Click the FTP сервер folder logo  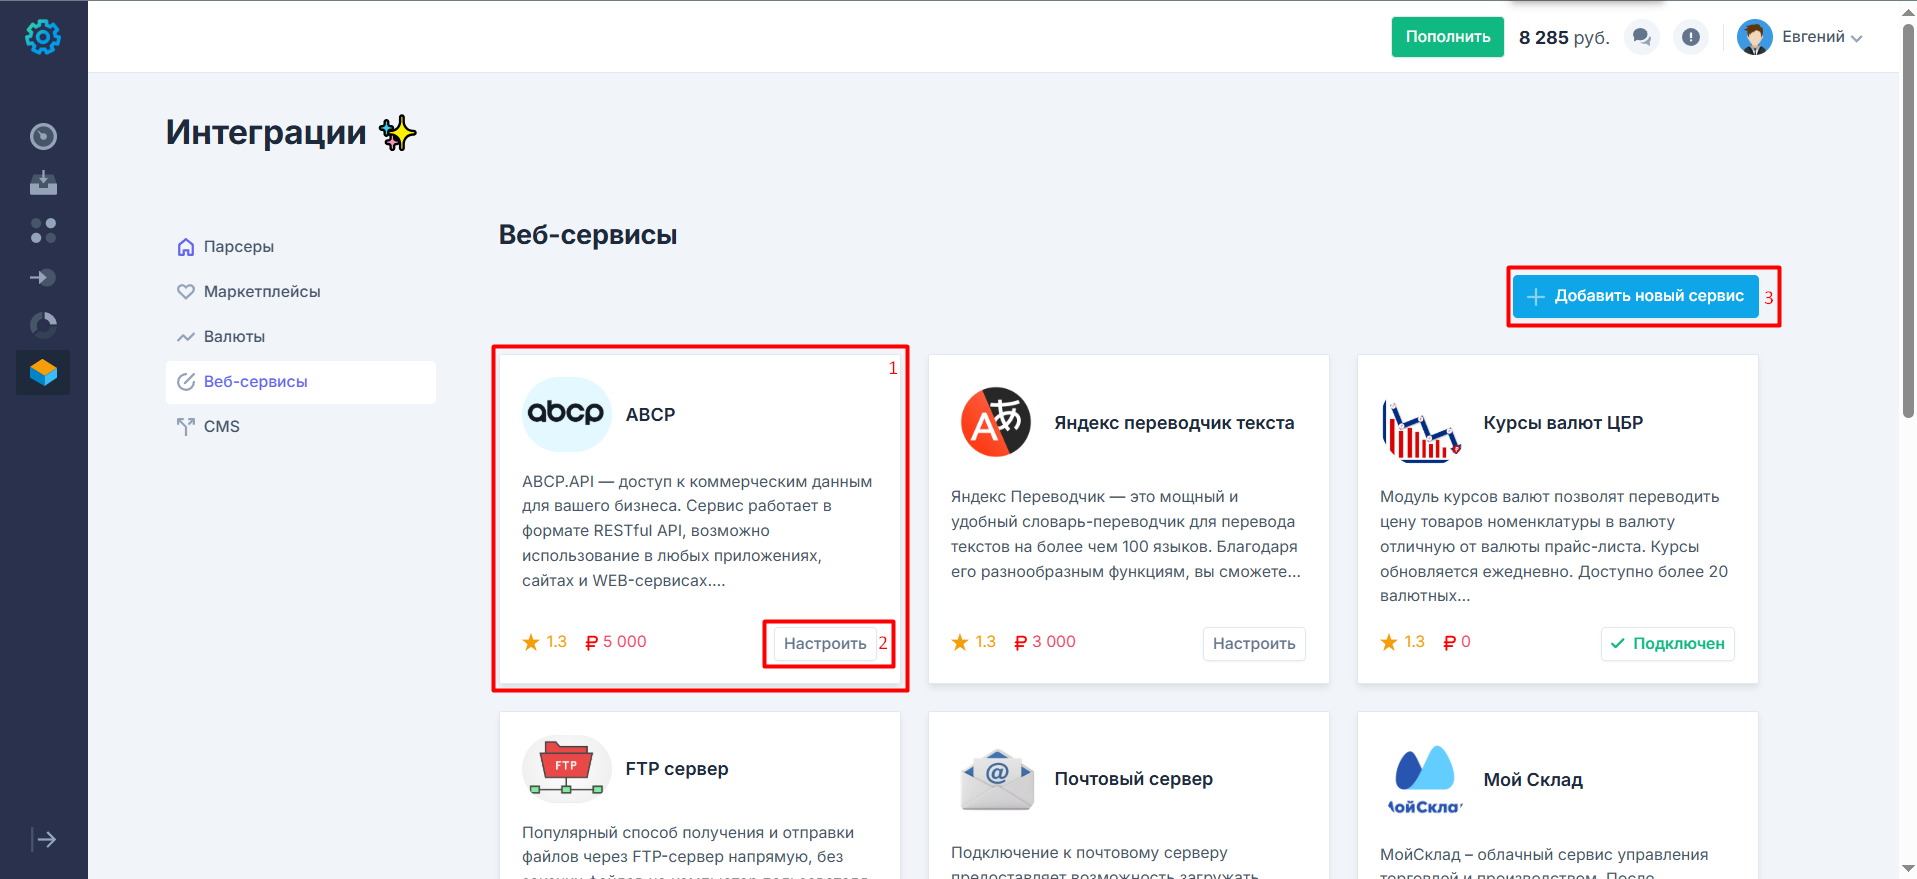[567, 769]
